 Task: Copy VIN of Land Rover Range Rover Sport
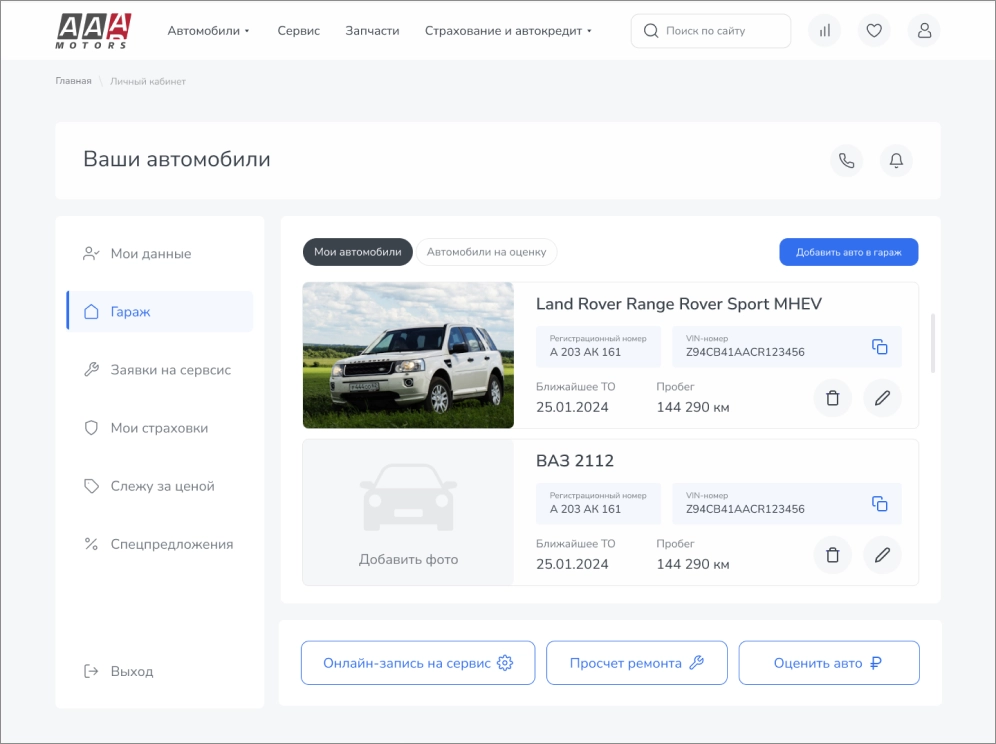click(880, 347)
